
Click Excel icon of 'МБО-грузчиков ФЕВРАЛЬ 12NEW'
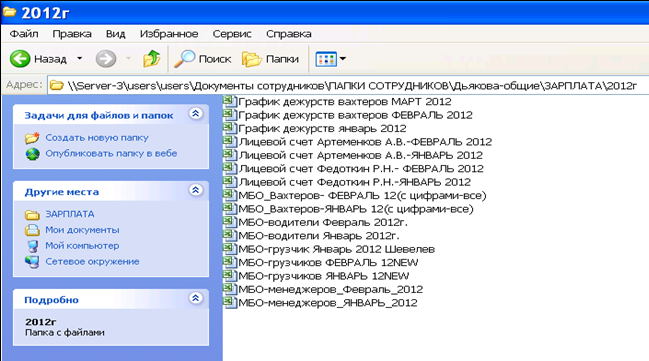tap(229, 262)
